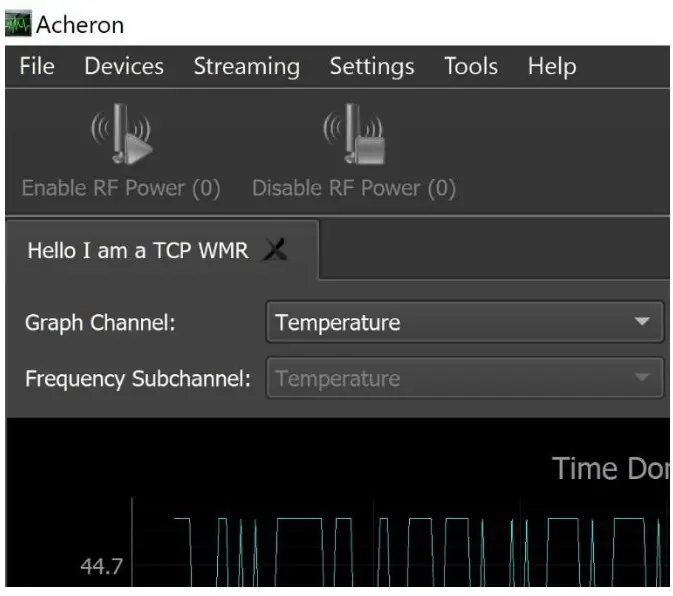Open the Frequency Subchannel dropdown
This screenshot has height=596, width=673.
pyautogui.click(x=450, y=379)
